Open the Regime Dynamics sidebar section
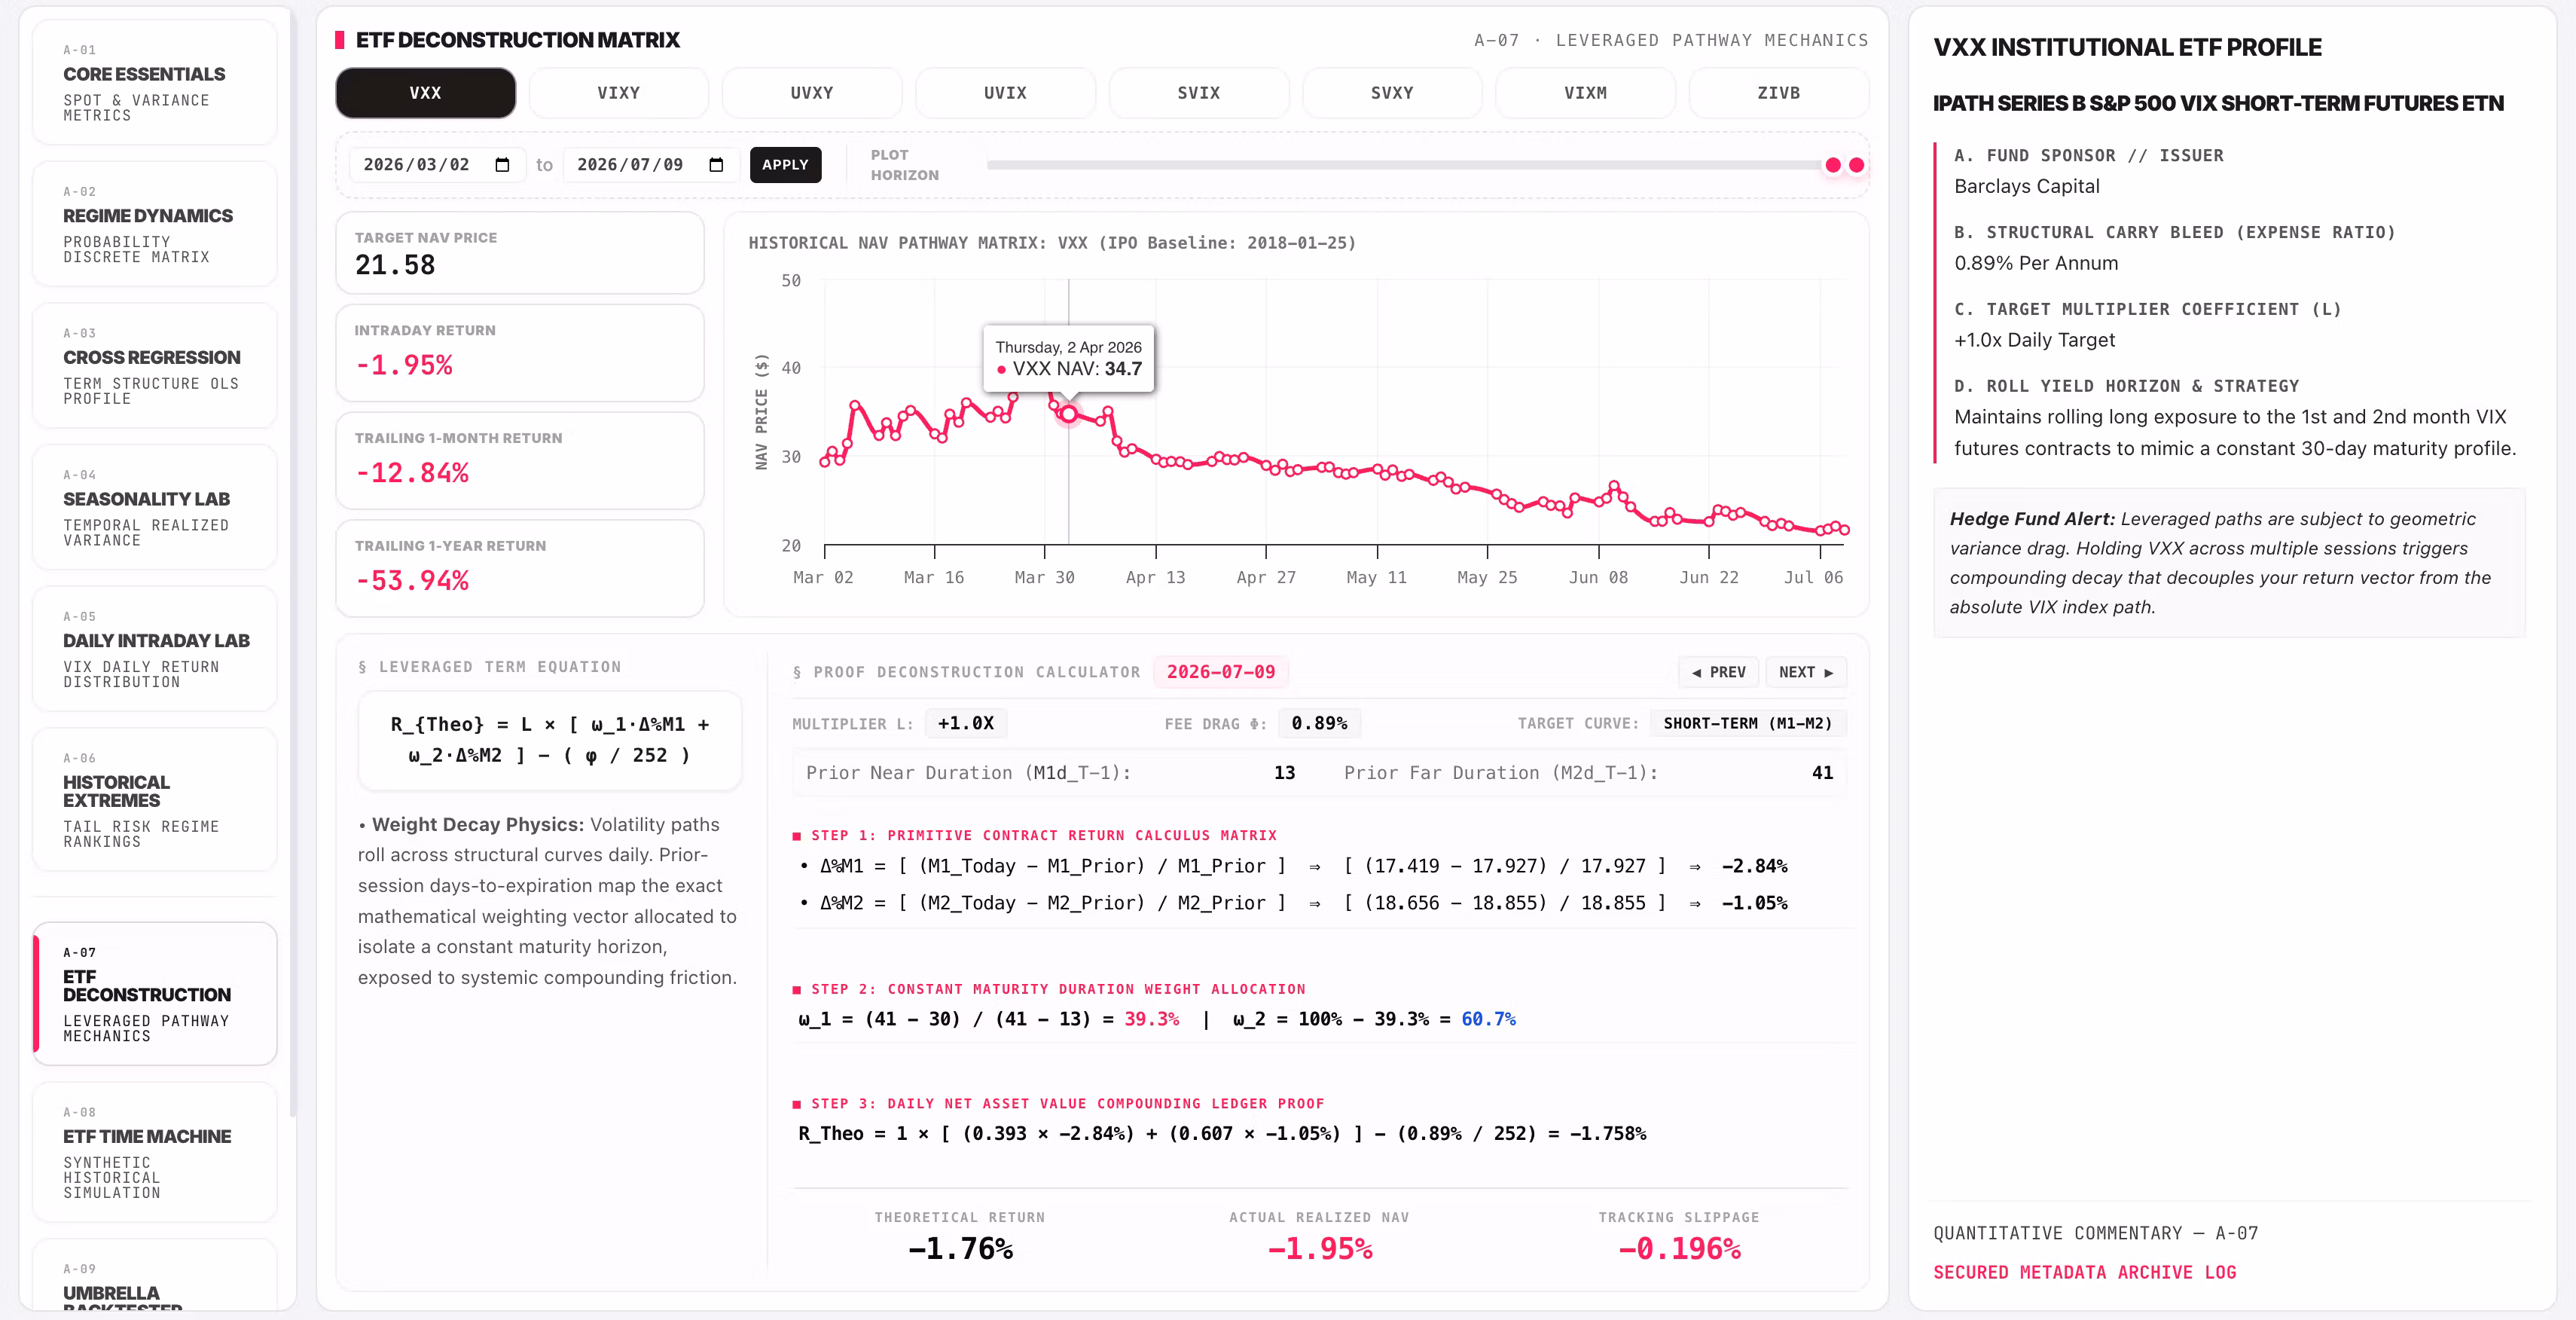 (x=155, y=224)
